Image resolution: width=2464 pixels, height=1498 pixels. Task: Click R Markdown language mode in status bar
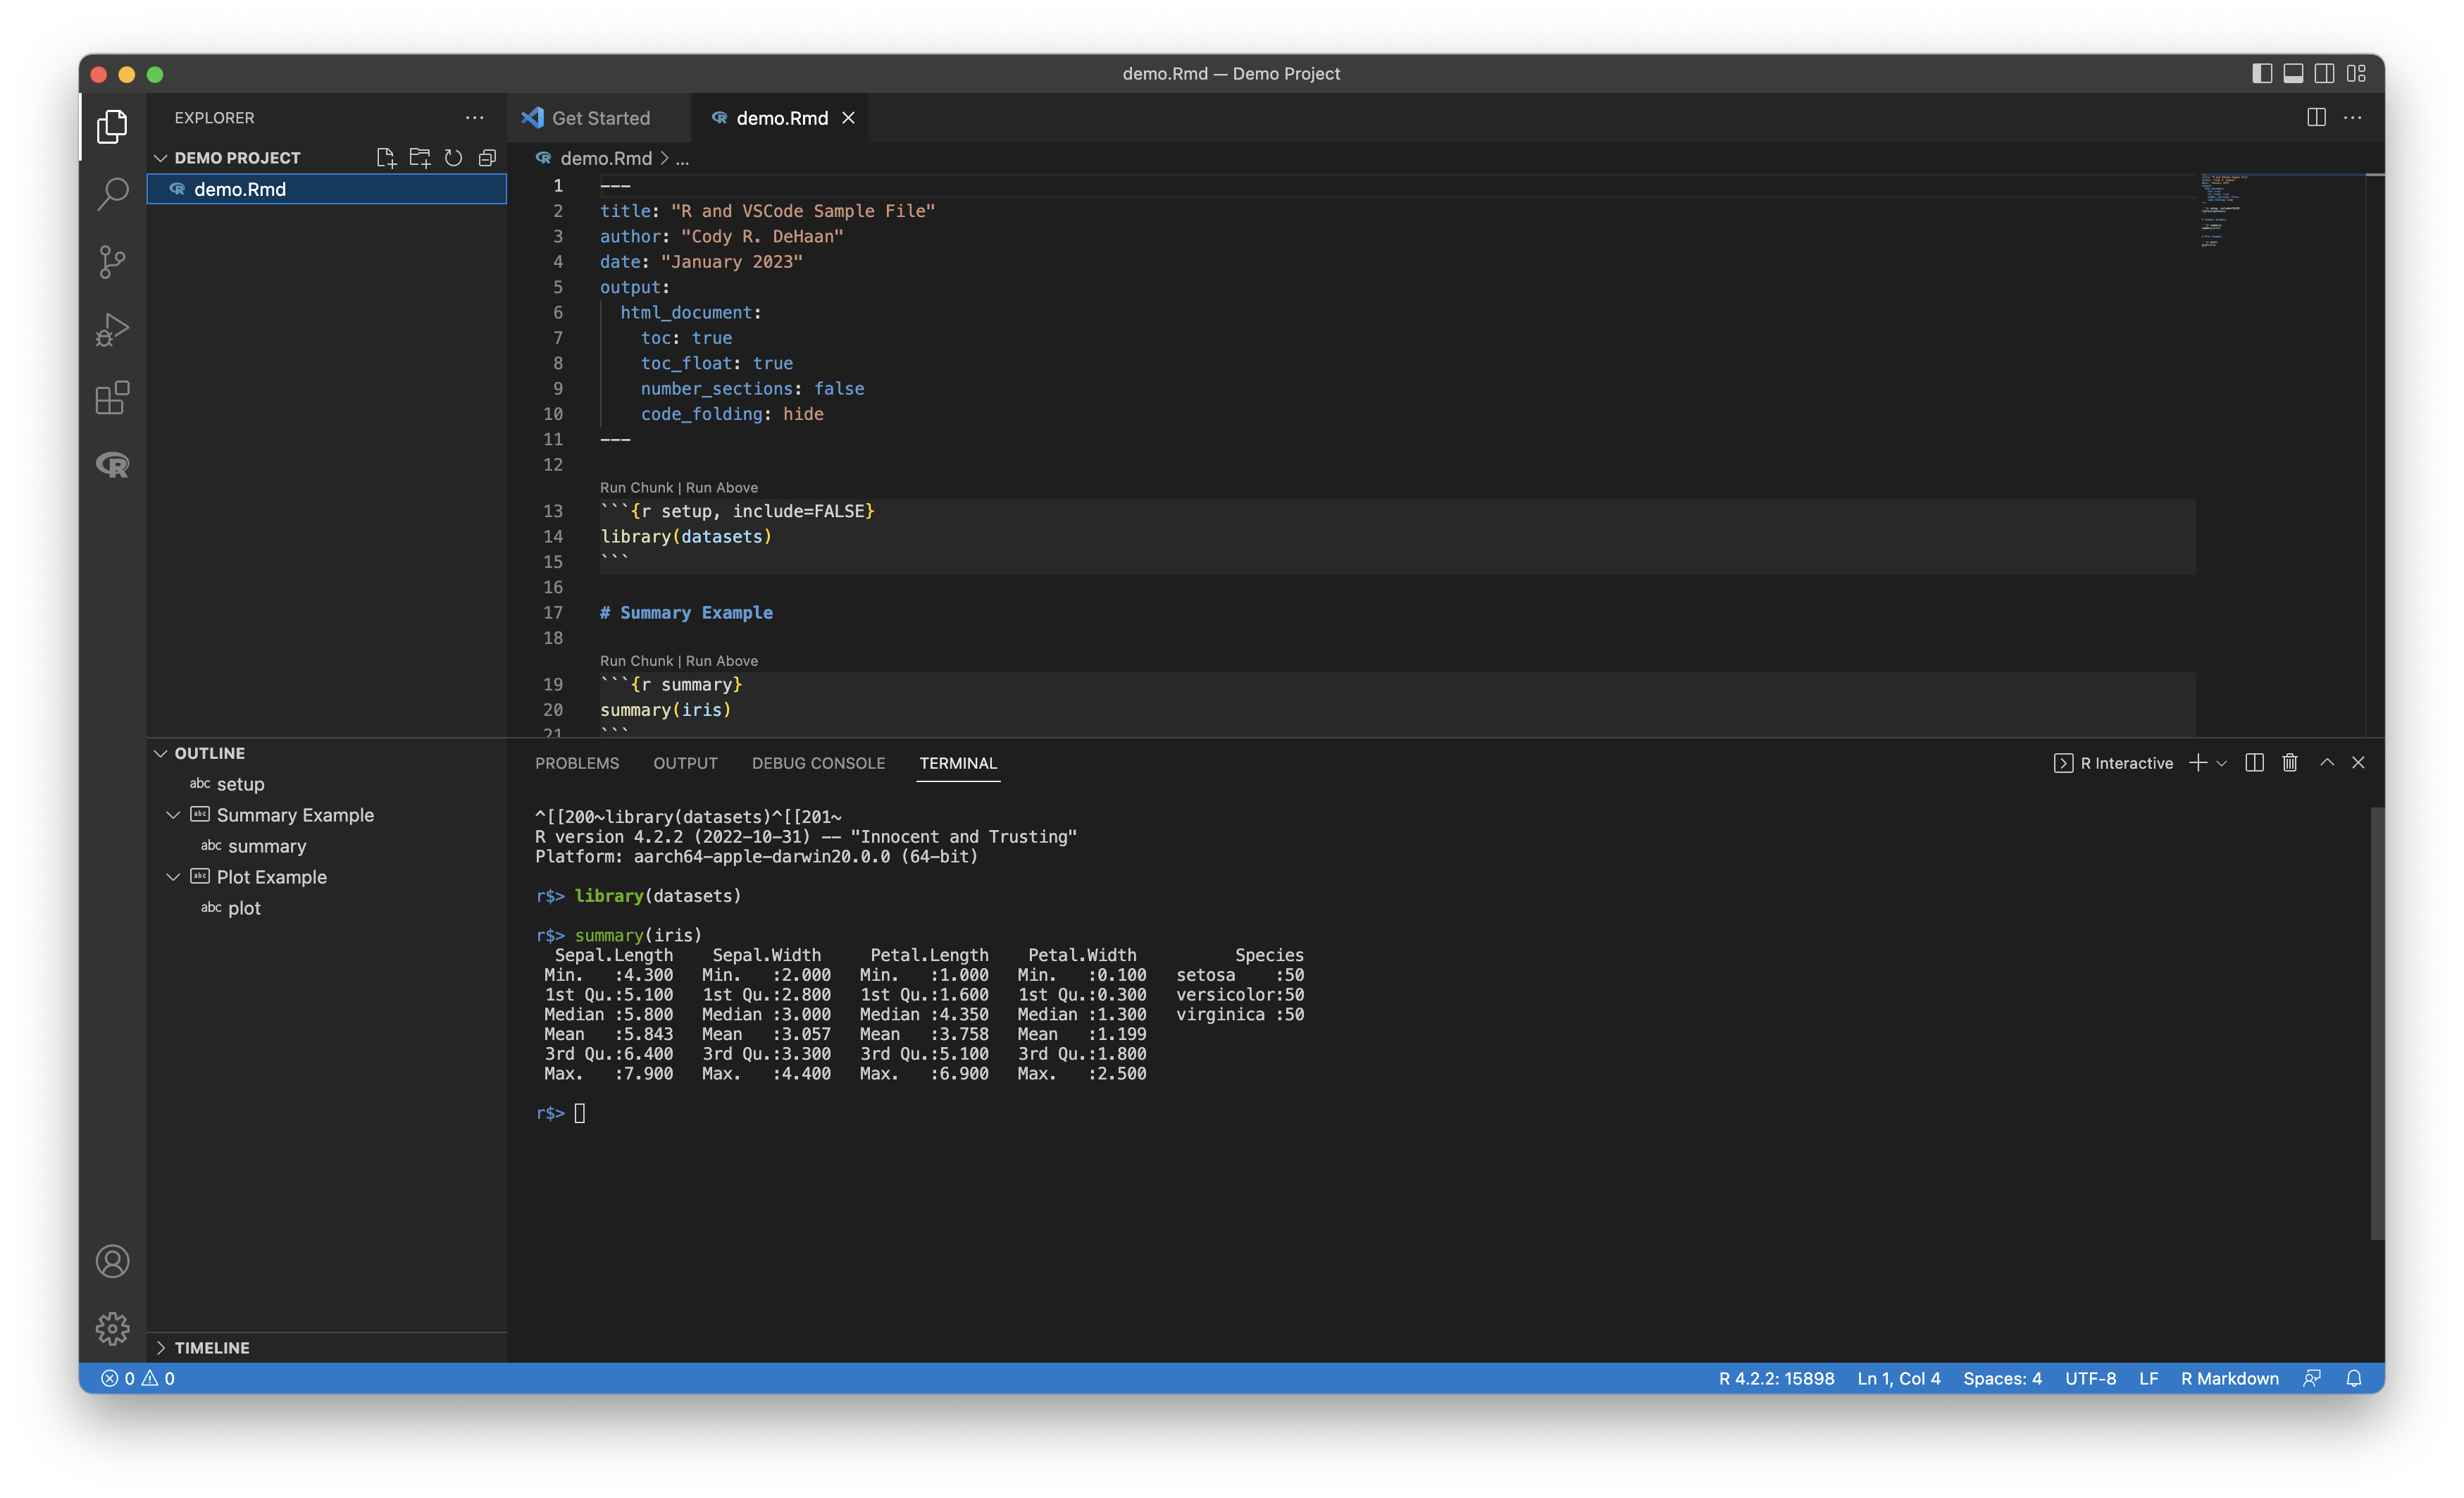(2229, 1378)
